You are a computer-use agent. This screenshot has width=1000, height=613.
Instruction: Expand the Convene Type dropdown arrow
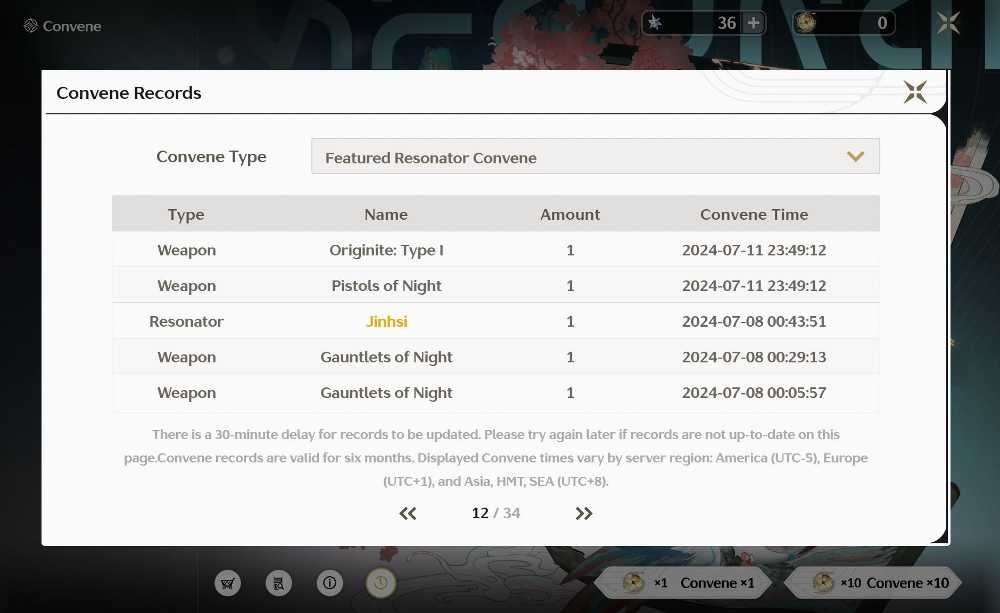855,156
